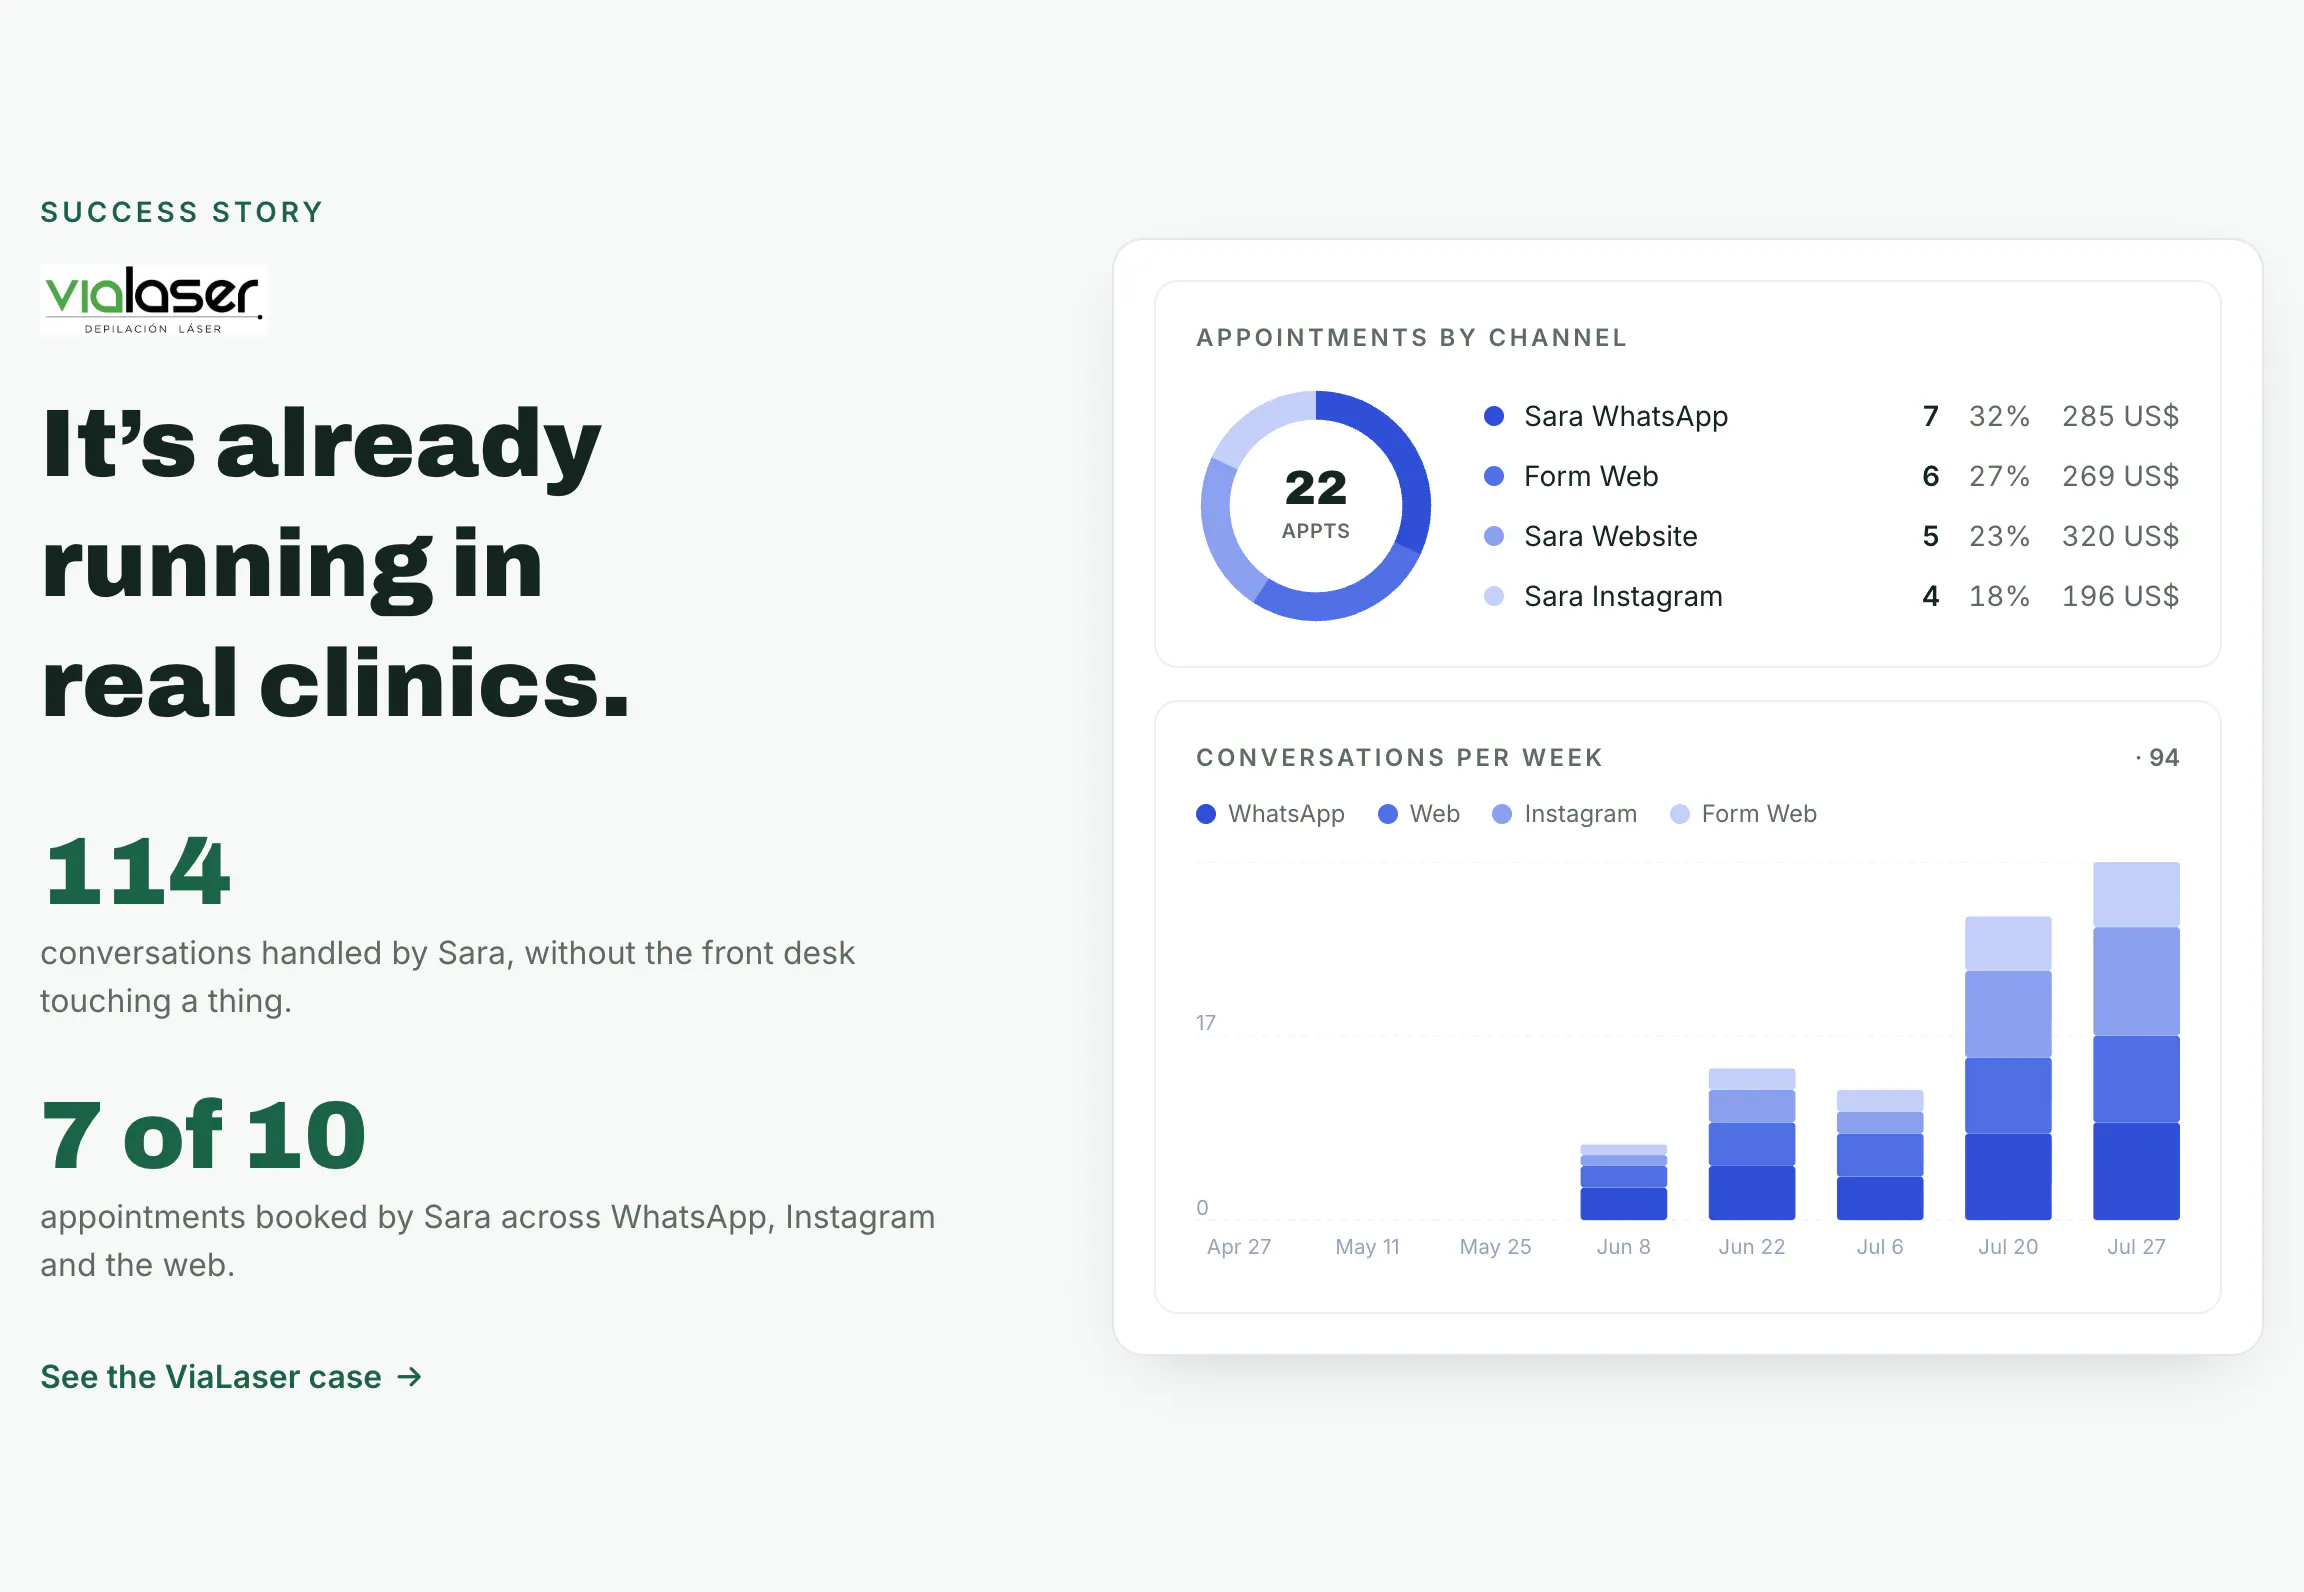This screenshot has width=2304, height=1592.
Task: Click the May 11 axis label
Action: tap(1368, 1247)
